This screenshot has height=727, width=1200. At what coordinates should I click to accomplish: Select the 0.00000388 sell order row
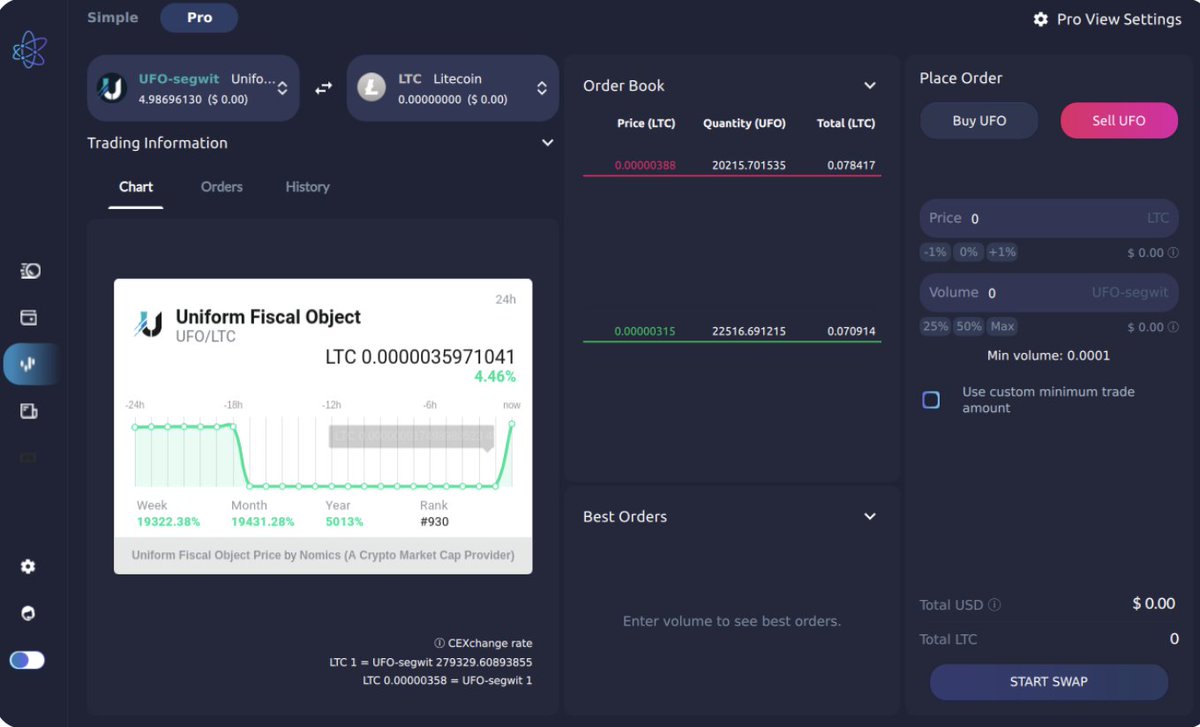732,165
